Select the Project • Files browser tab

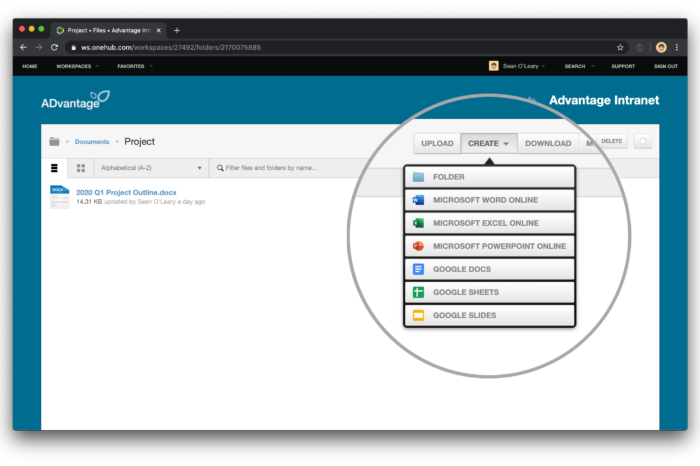(108, 30)
